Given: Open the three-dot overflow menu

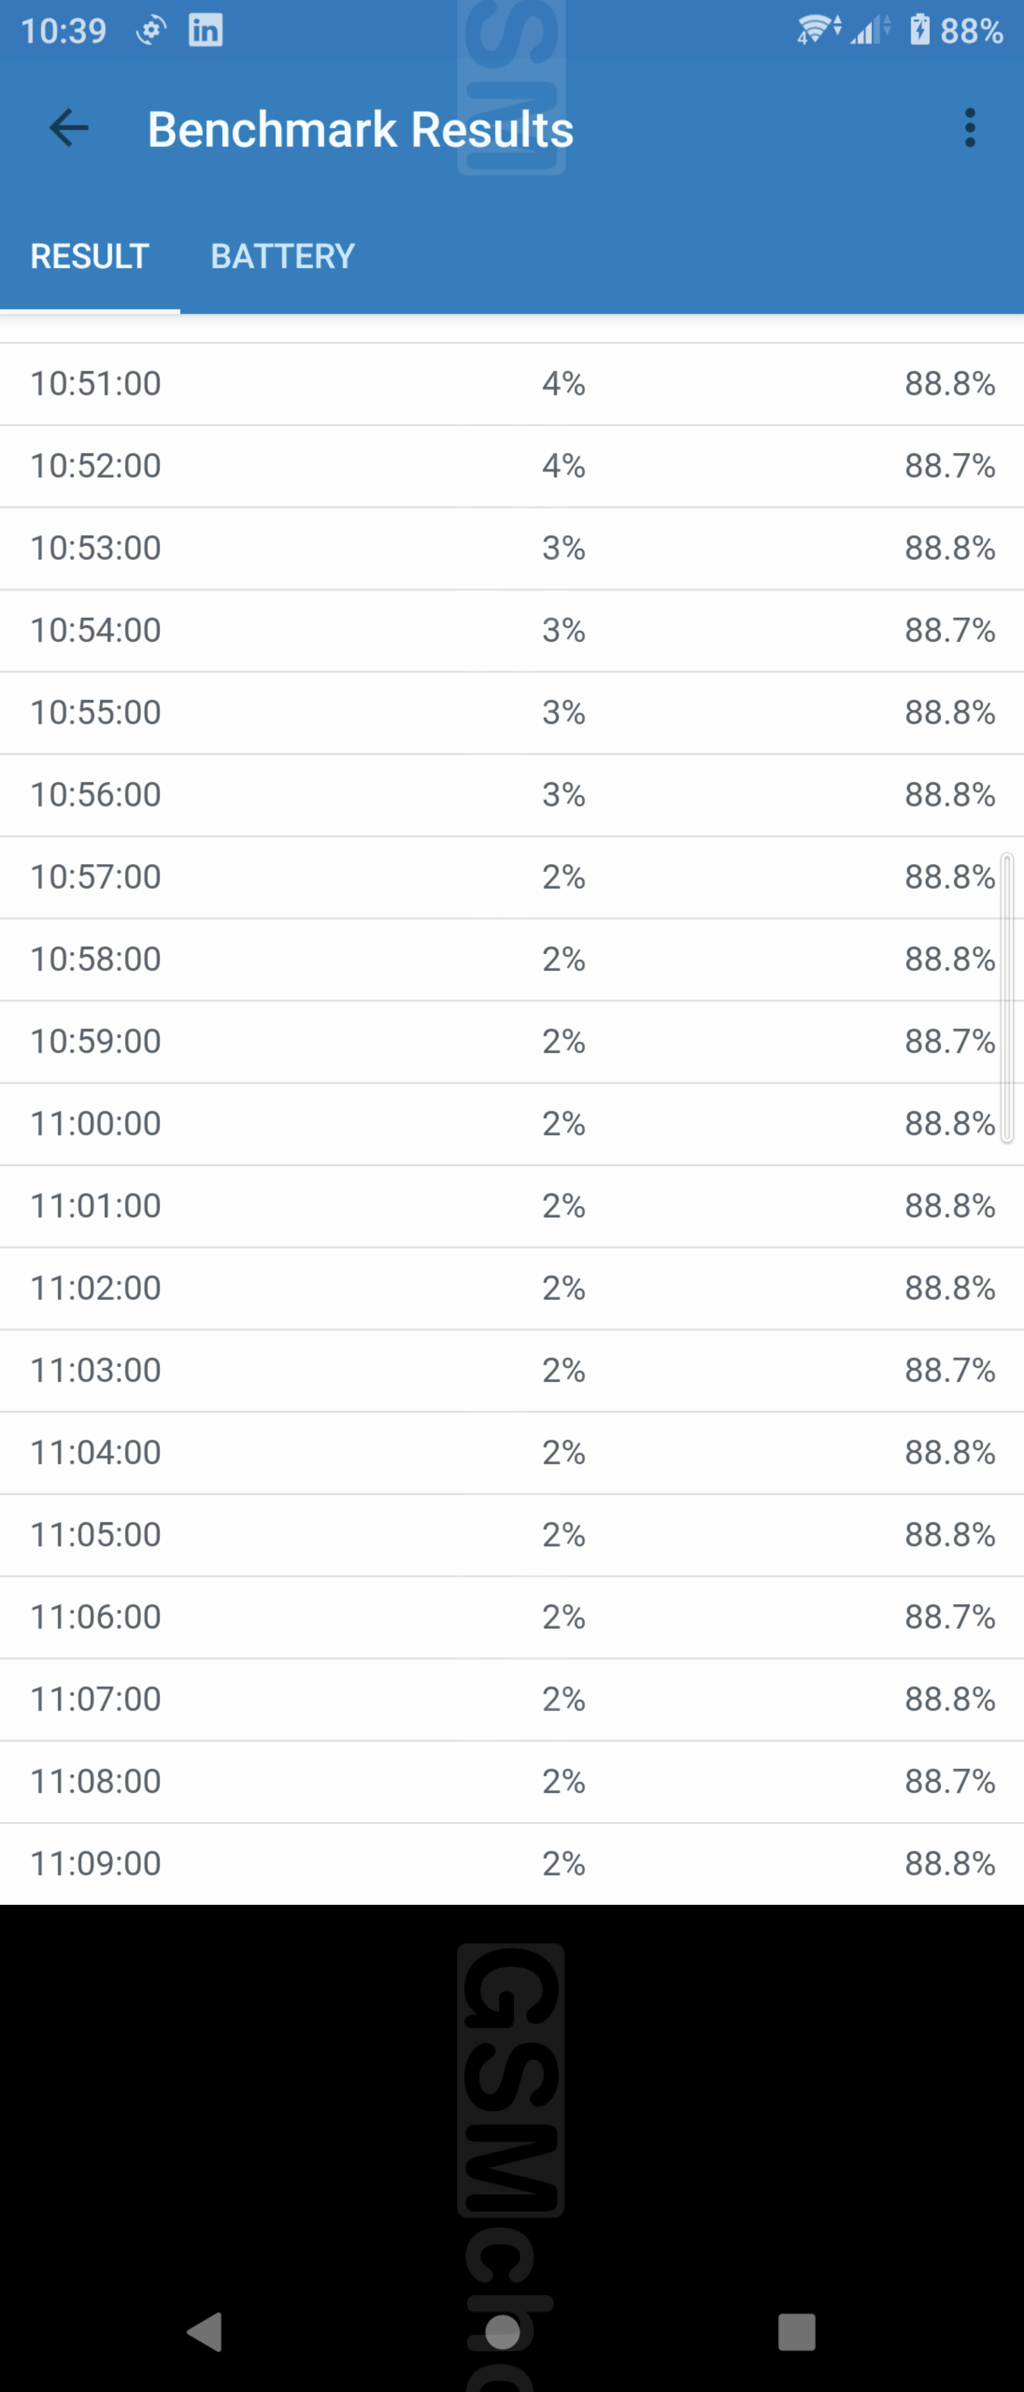Looking at the screenshot, I should pyautogui.click(x=969, y=129).
